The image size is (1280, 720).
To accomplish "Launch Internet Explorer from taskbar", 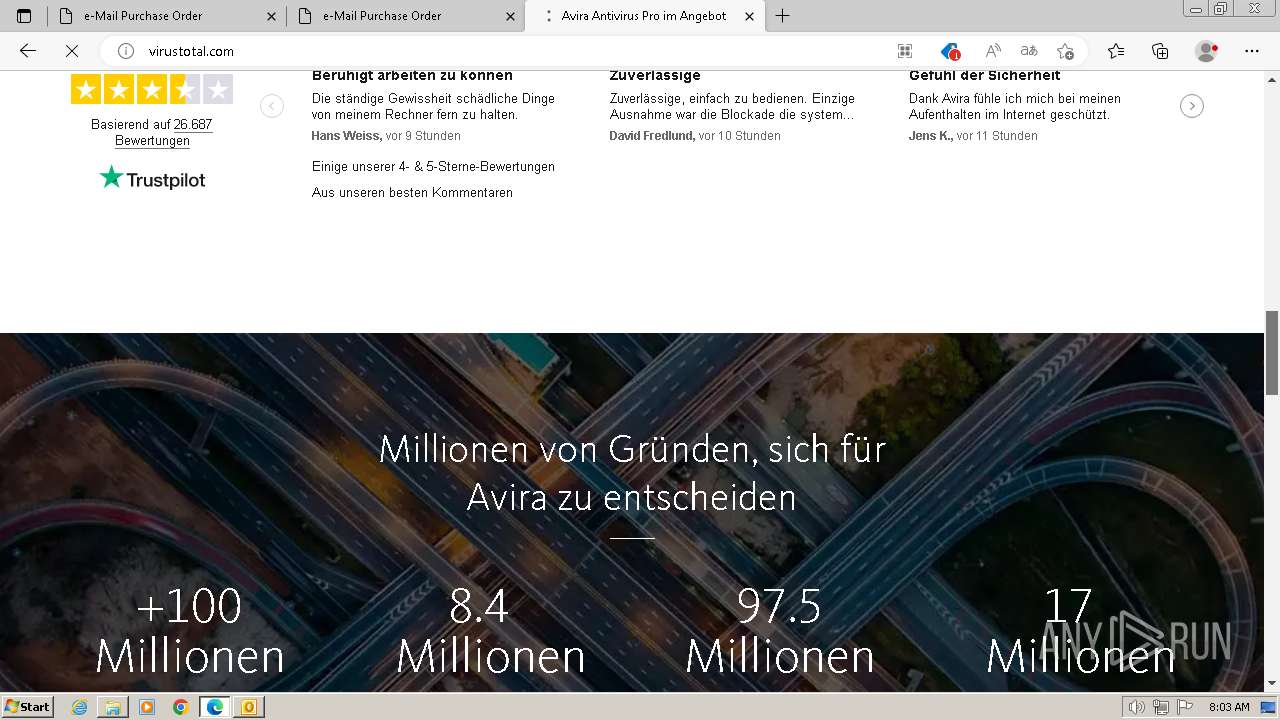I will (80, 707).
